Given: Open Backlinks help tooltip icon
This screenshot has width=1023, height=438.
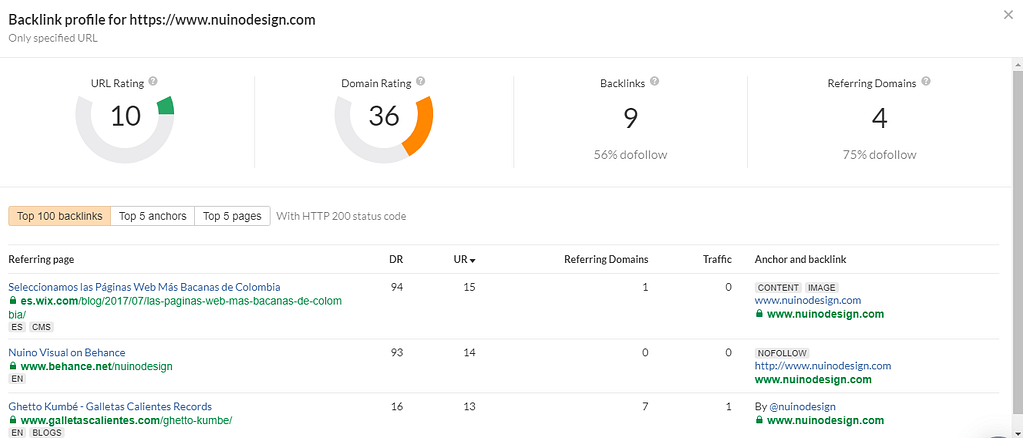Looking at the screenshot, I should tap(654, 82).
